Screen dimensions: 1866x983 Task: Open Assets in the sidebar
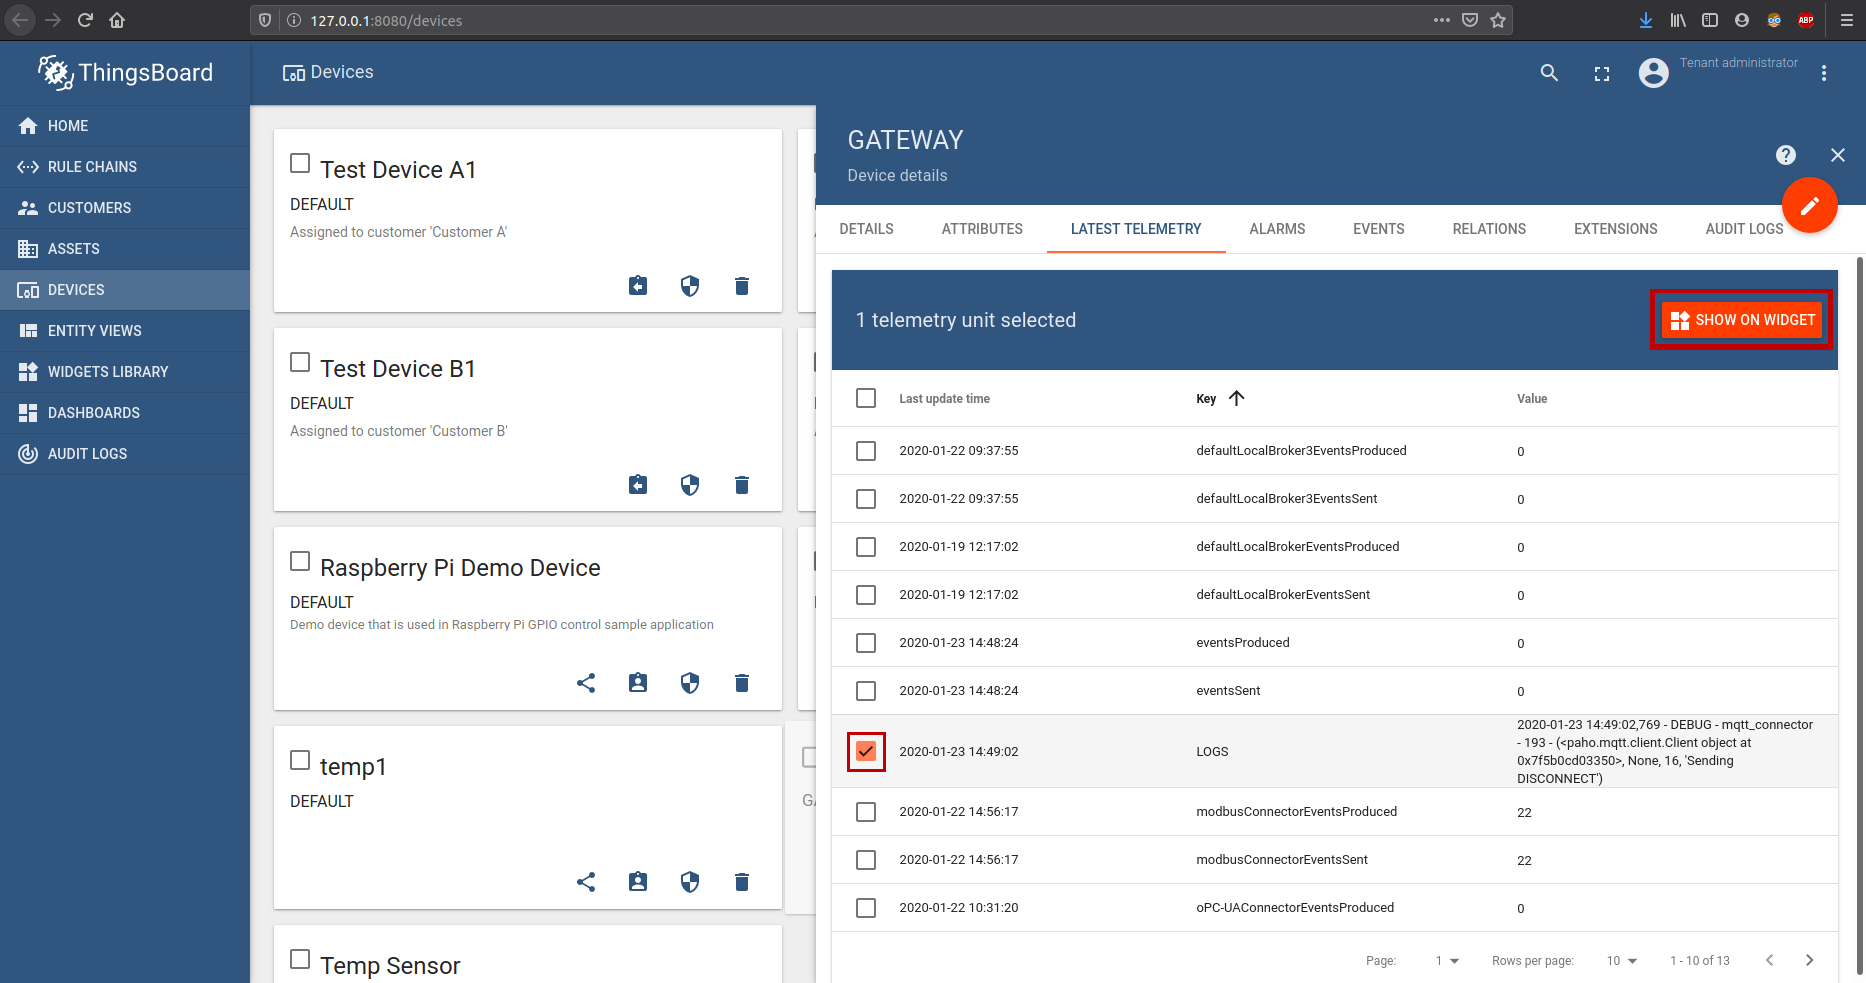(x=124, y=249)
